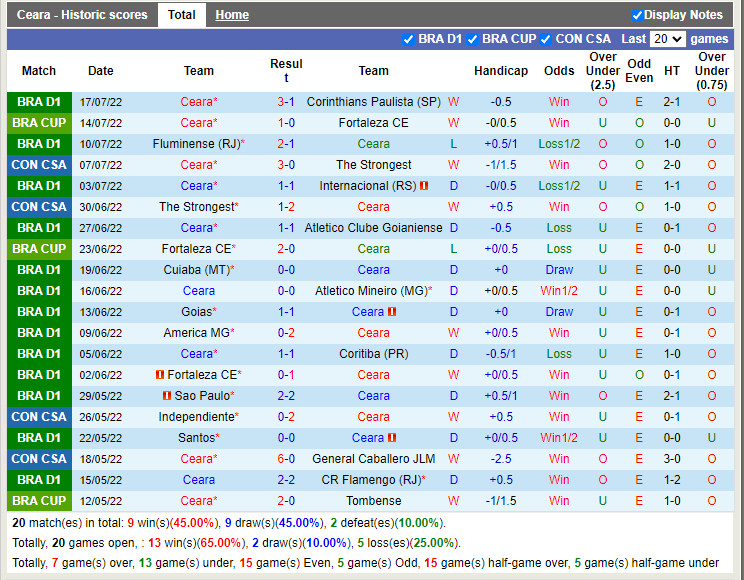Click BRA CUP label for 12/05/22 match
The image size is (744, 580).
click(39, 501)
